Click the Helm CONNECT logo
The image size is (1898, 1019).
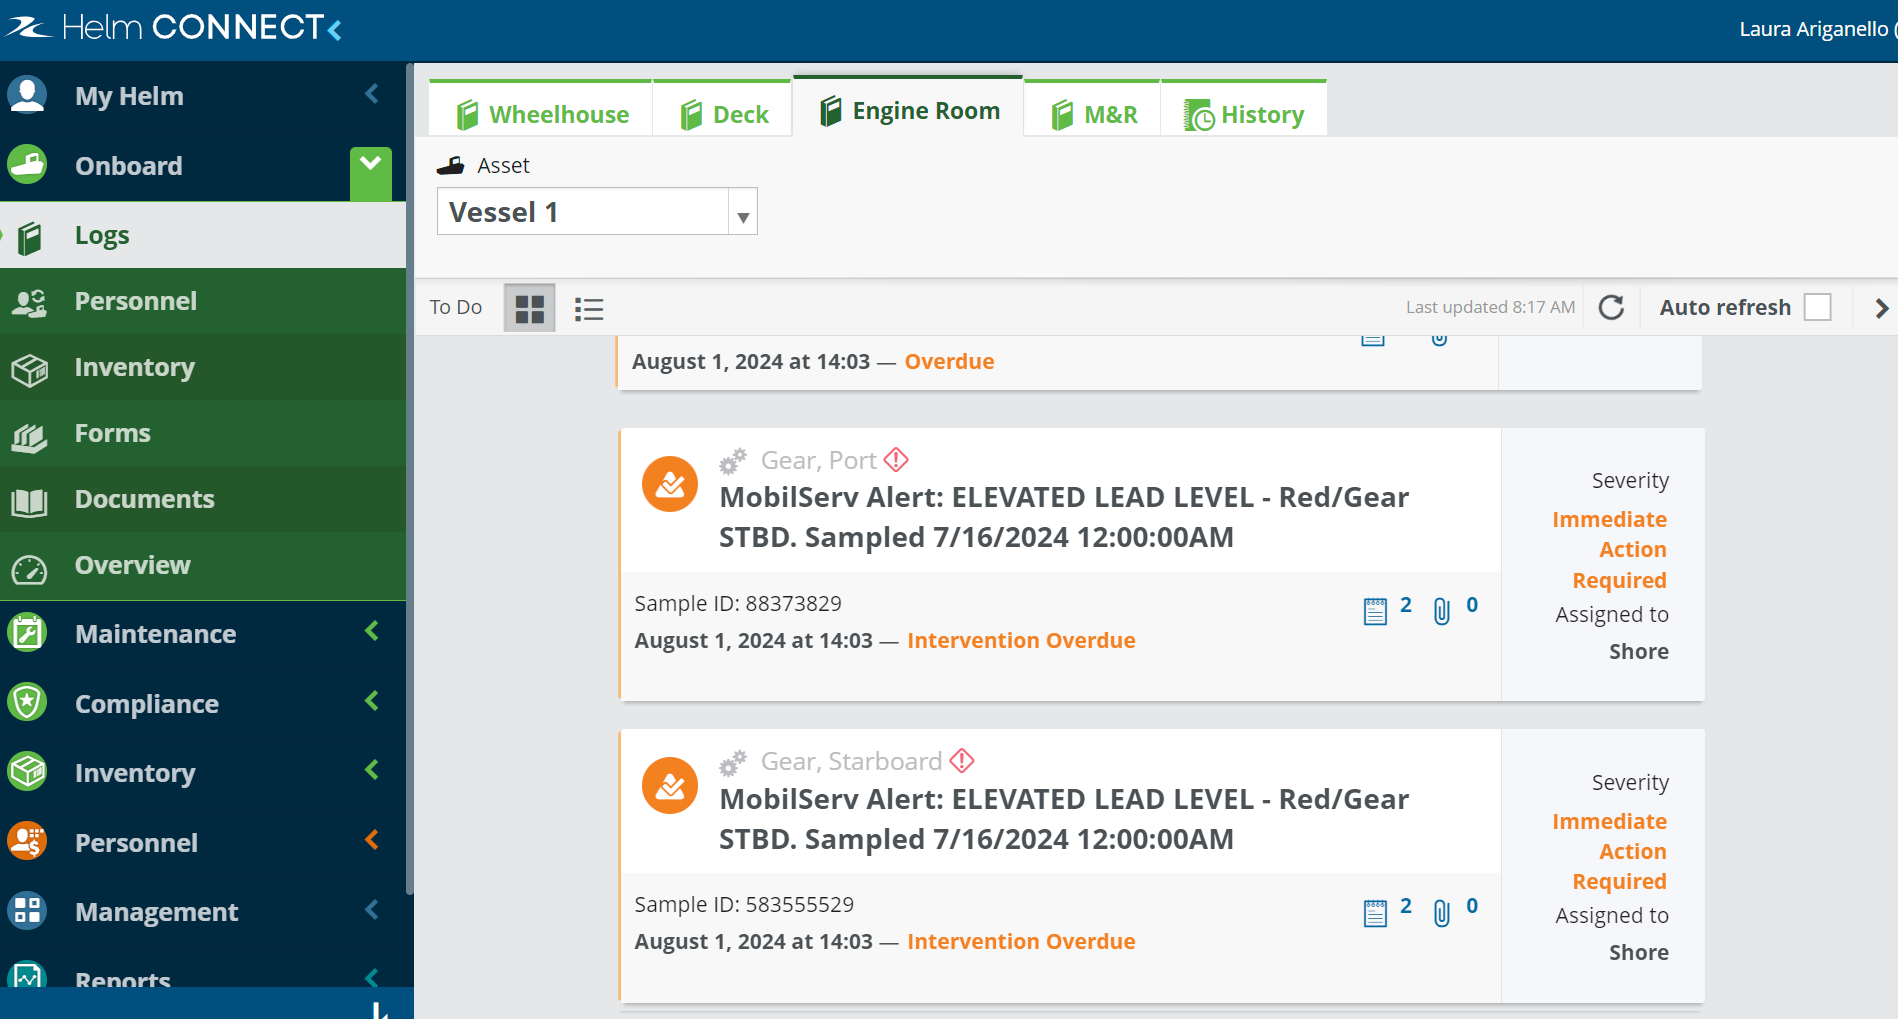(165, 27)
